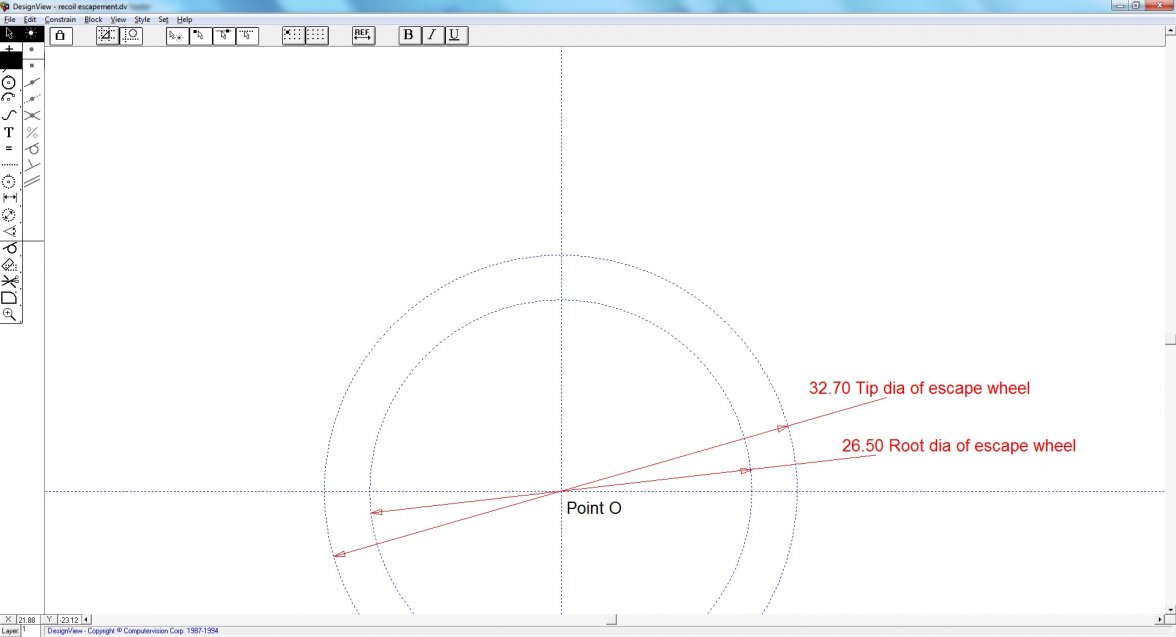
Task: Open the Constrain menu
Action: pyautogui.click(x=60, y=19)
